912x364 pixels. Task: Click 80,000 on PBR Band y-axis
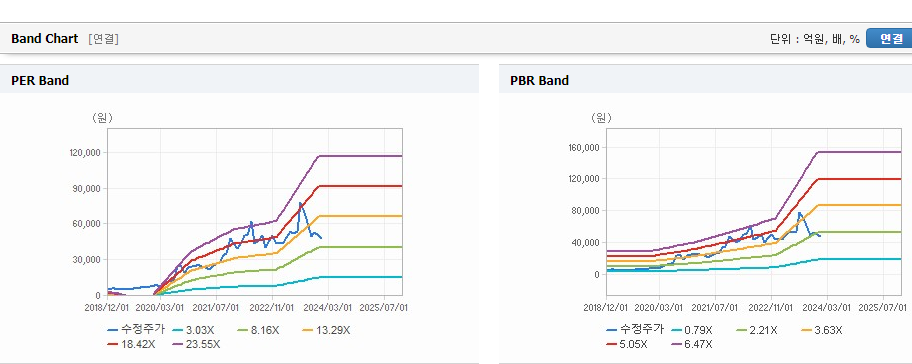(586, 210)
